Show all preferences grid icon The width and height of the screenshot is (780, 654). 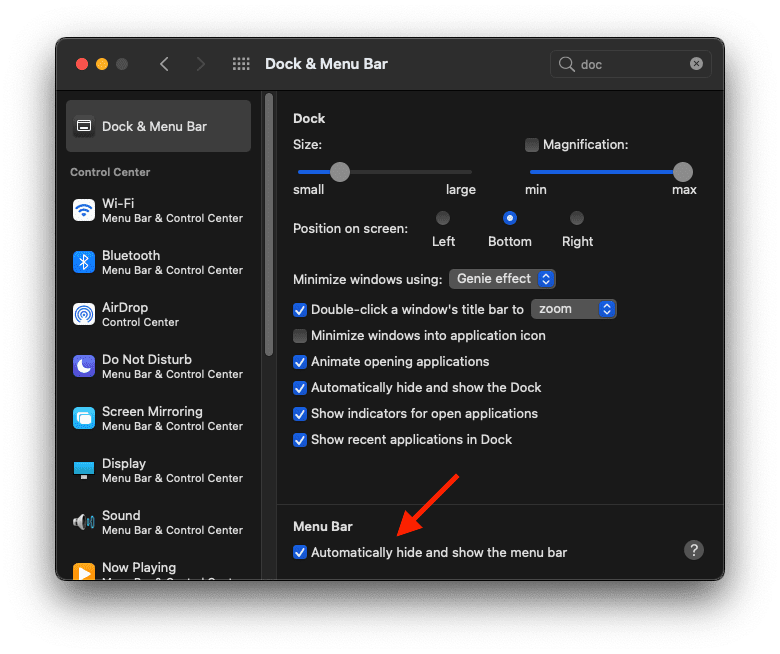[241, 64]
